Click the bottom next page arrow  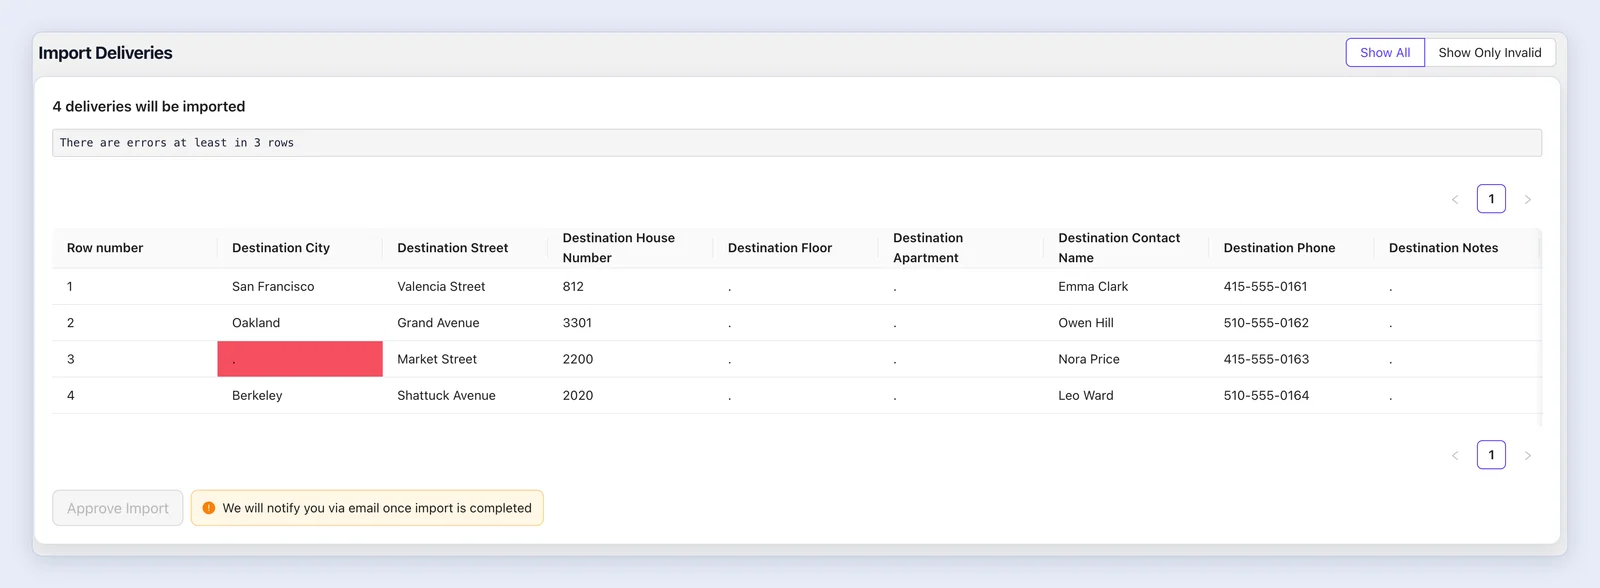click(1527, 455)
